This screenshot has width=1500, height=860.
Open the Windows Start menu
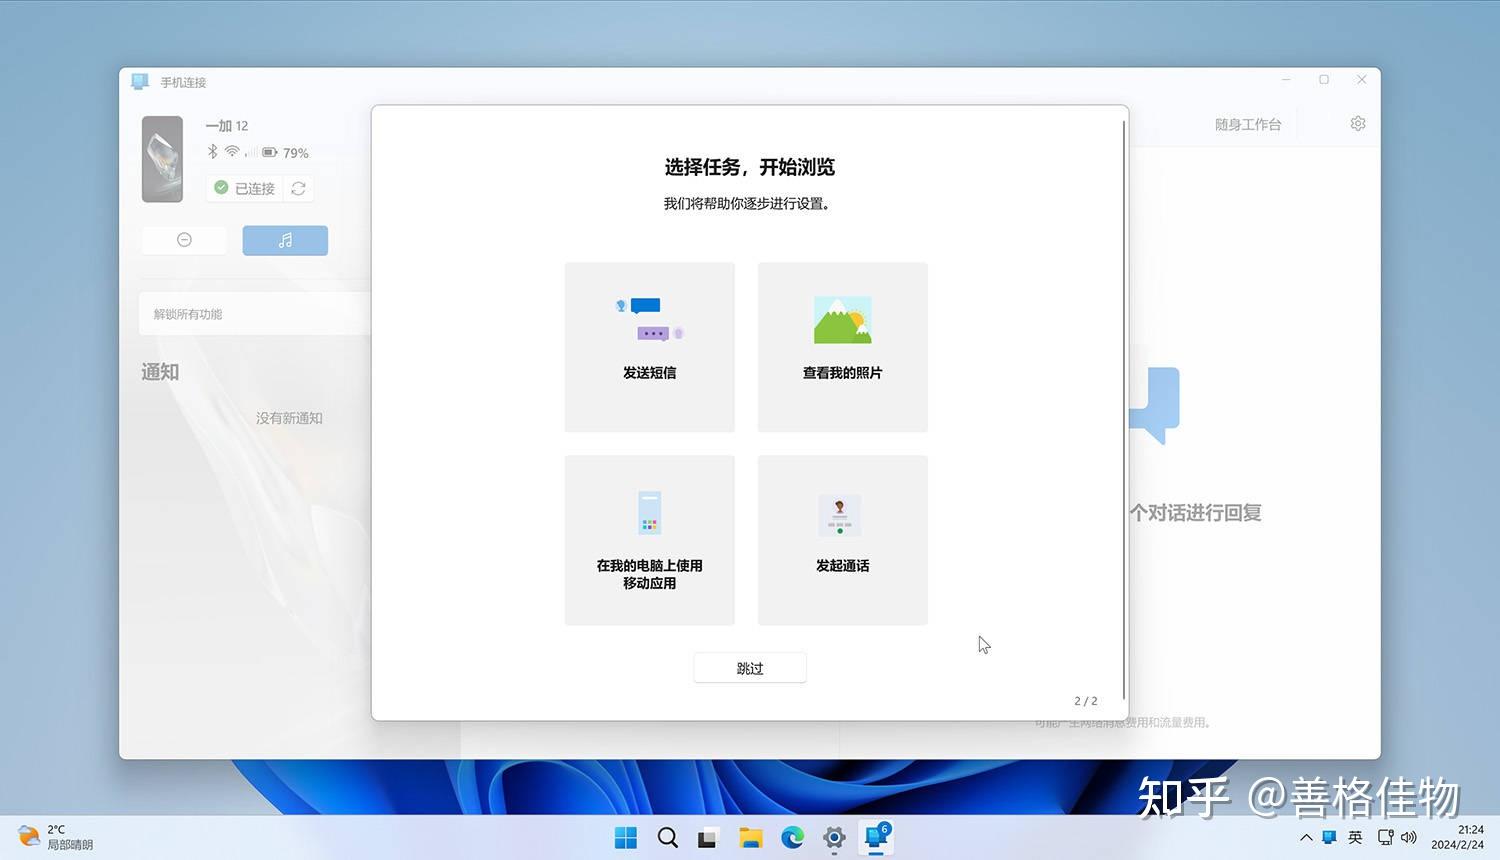[626, 838]
